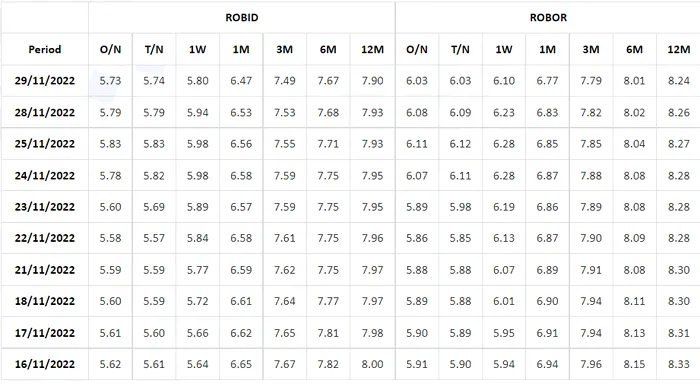This screenshot has height=387, width=700.
Task: Click the ROBID group header
Action: 242,17
